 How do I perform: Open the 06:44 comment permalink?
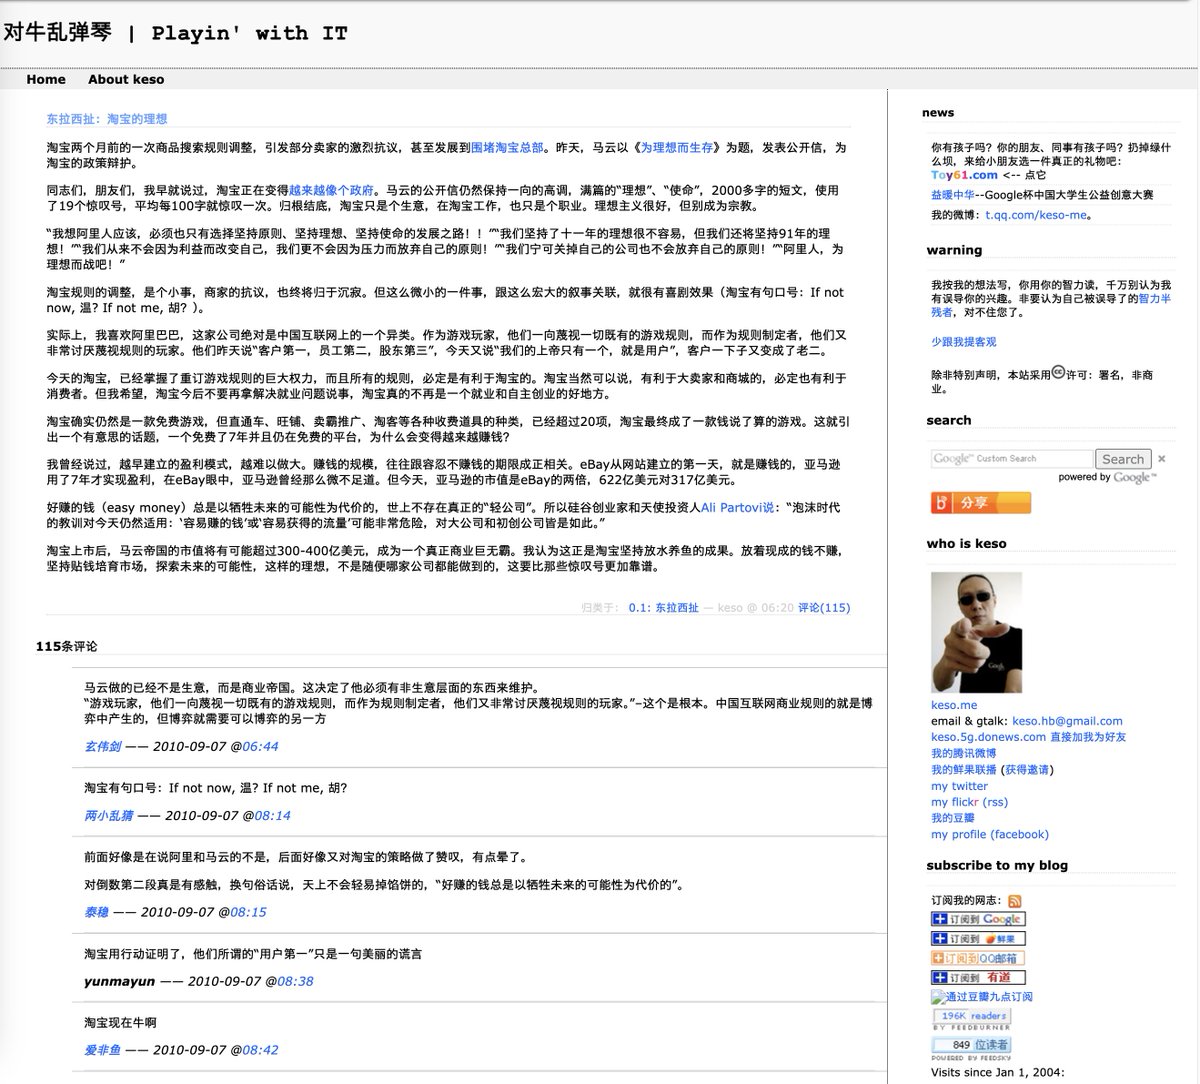click(260, 746)
